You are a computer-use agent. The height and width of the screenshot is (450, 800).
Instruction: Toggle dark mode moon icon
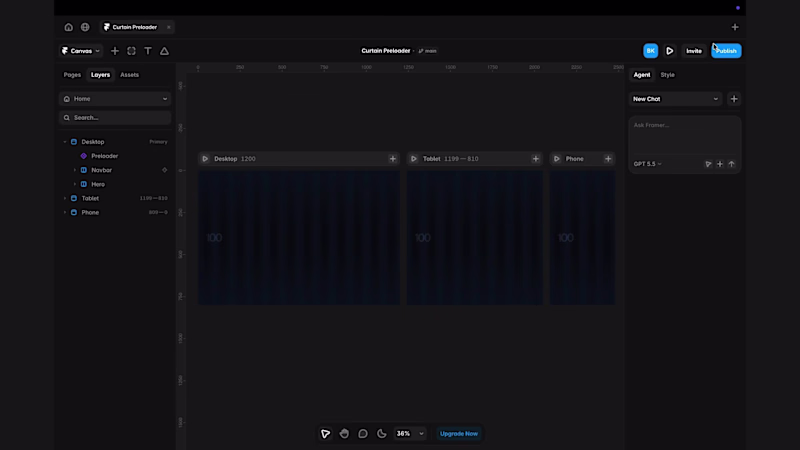click(x=382, y=434)
